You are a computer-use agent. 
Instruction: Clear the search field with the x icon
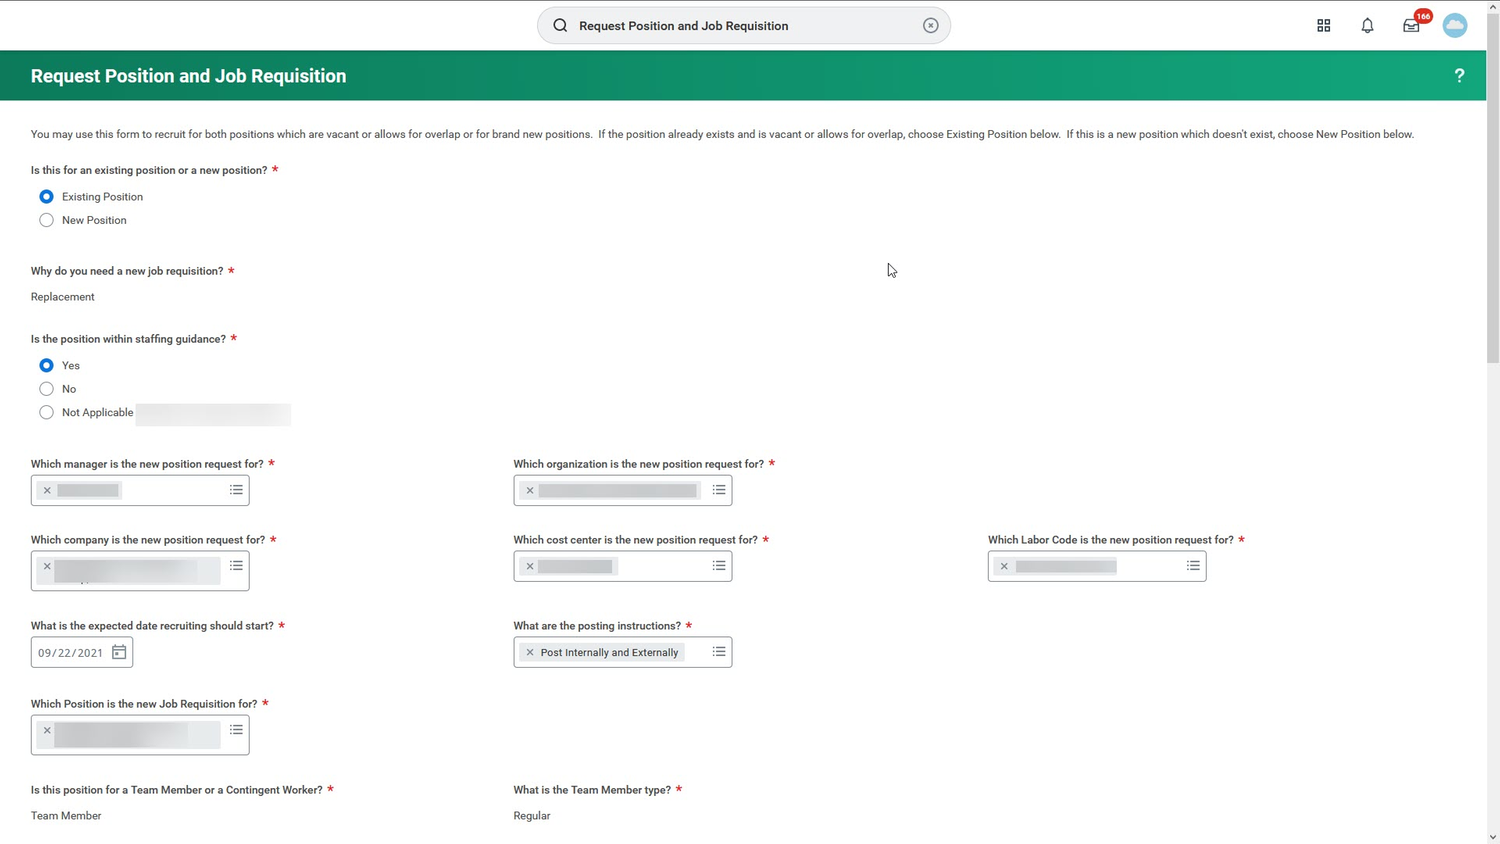point(930,25)
